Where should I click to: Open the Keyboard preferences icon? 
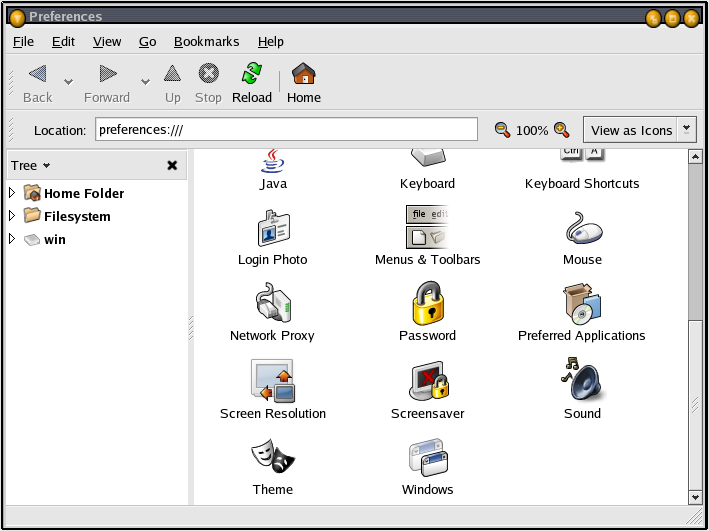428,158
